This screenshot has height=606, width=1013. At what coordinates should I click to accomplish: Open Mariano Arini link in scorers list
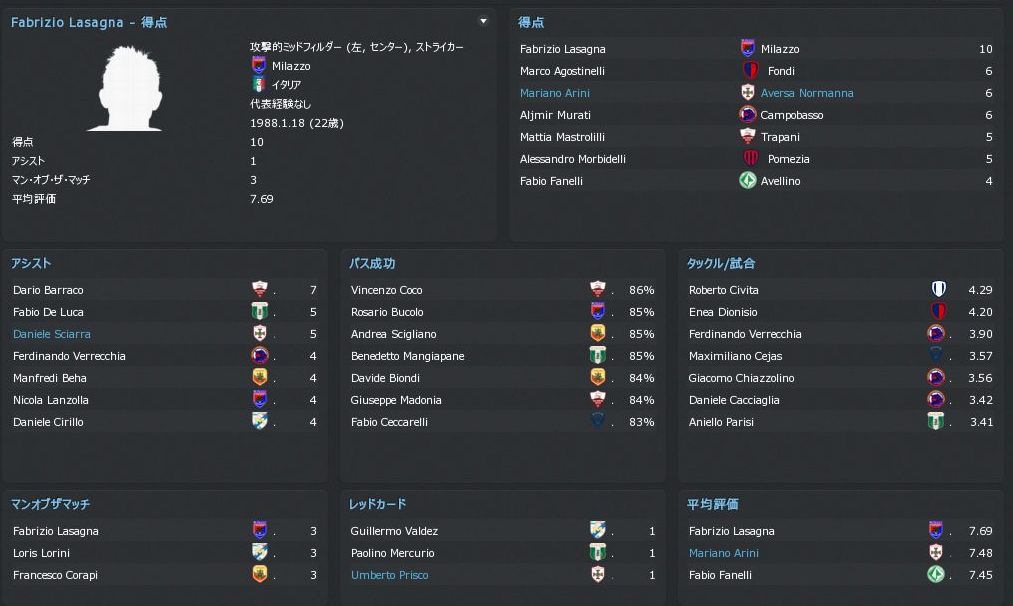[x=555, y=93]
